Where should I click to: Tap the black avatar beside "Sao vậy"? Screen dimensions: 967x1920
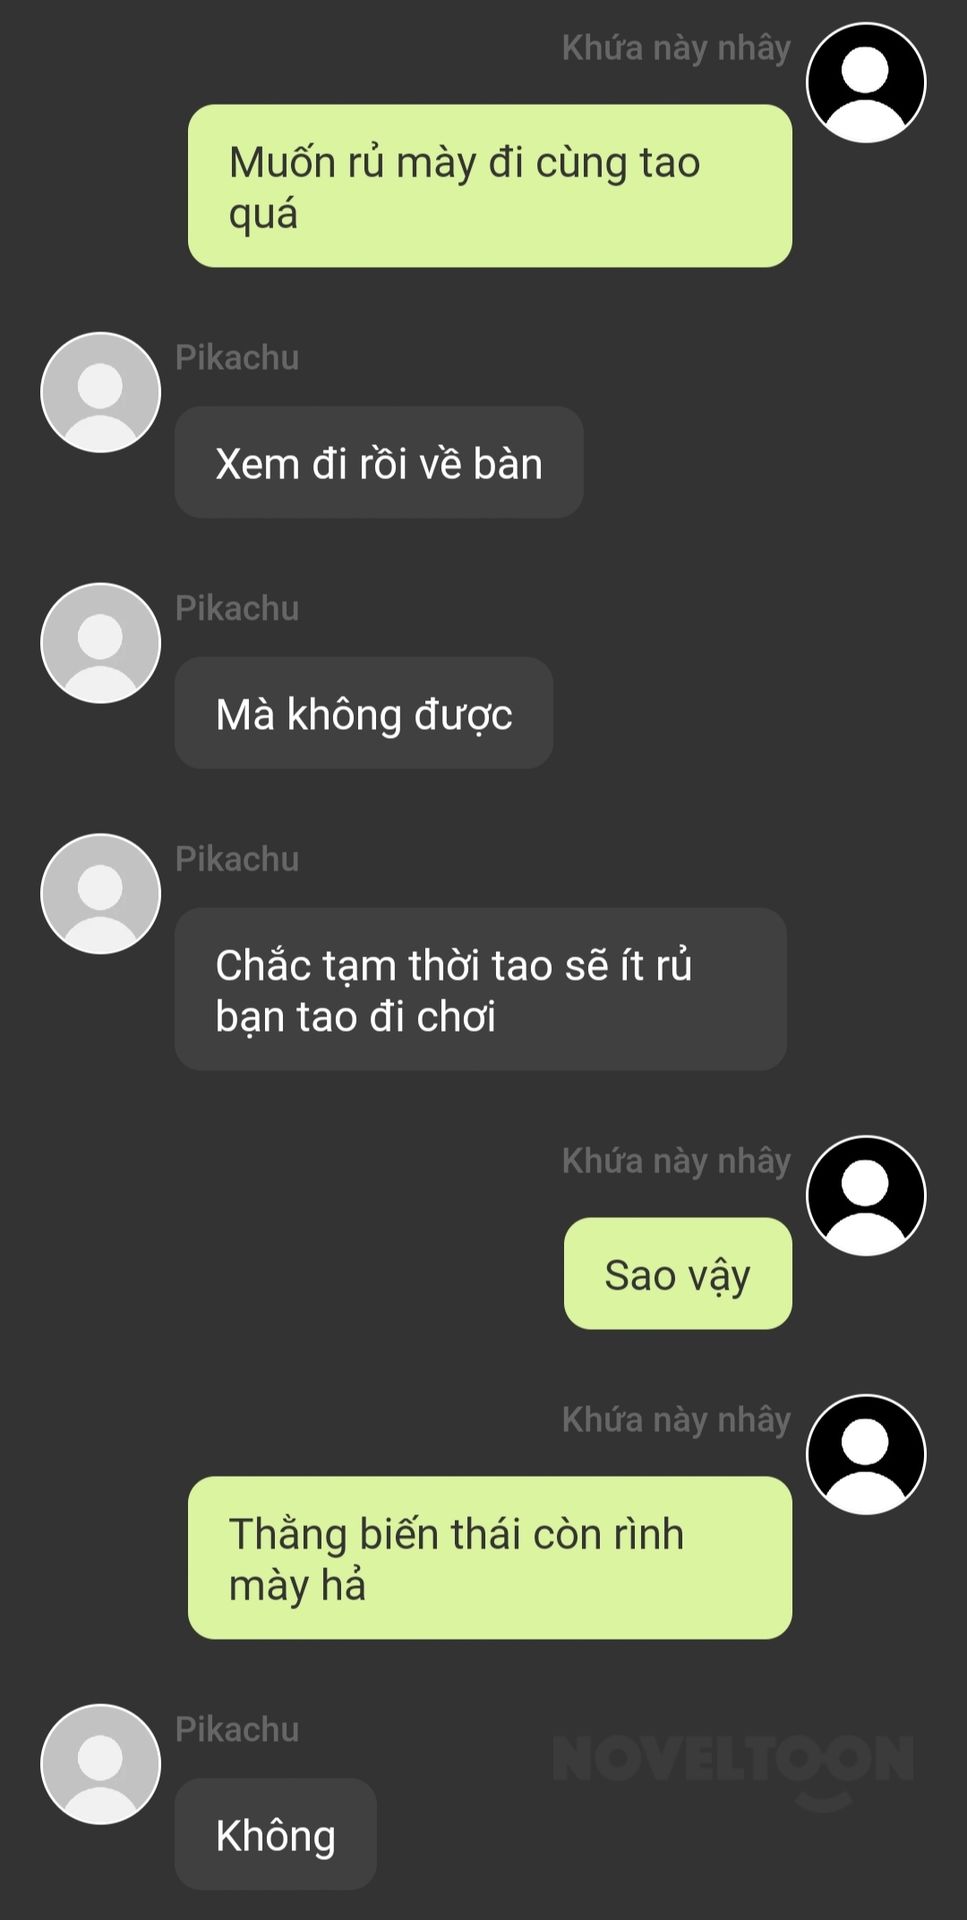[866, 1196]
